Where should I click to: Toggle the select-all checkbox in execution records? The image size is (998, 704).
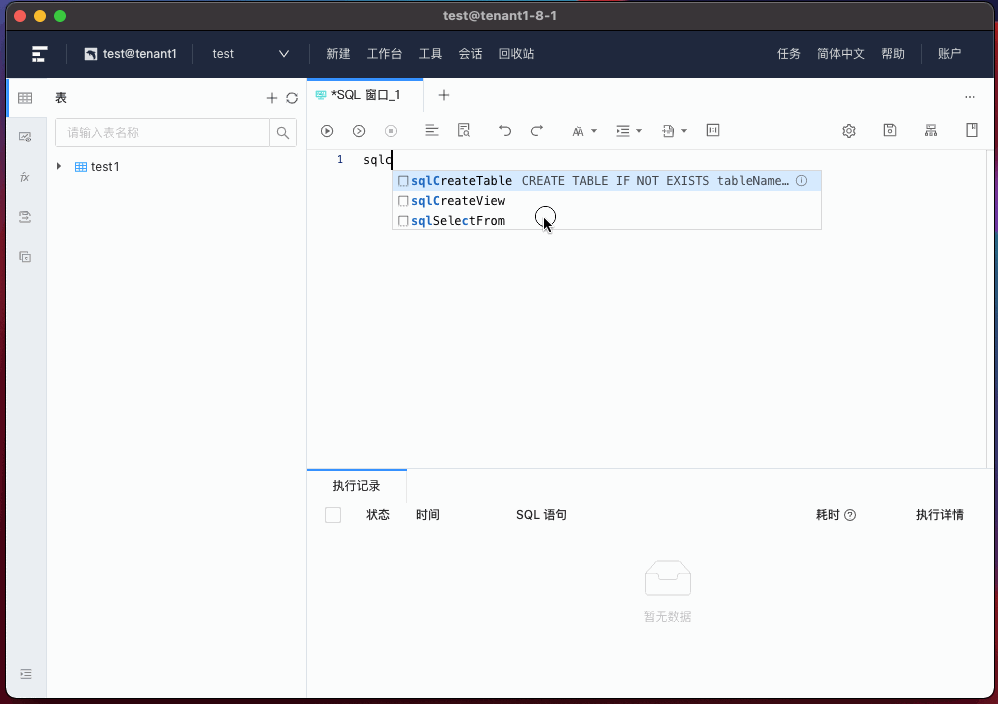(x=333, y=515)
